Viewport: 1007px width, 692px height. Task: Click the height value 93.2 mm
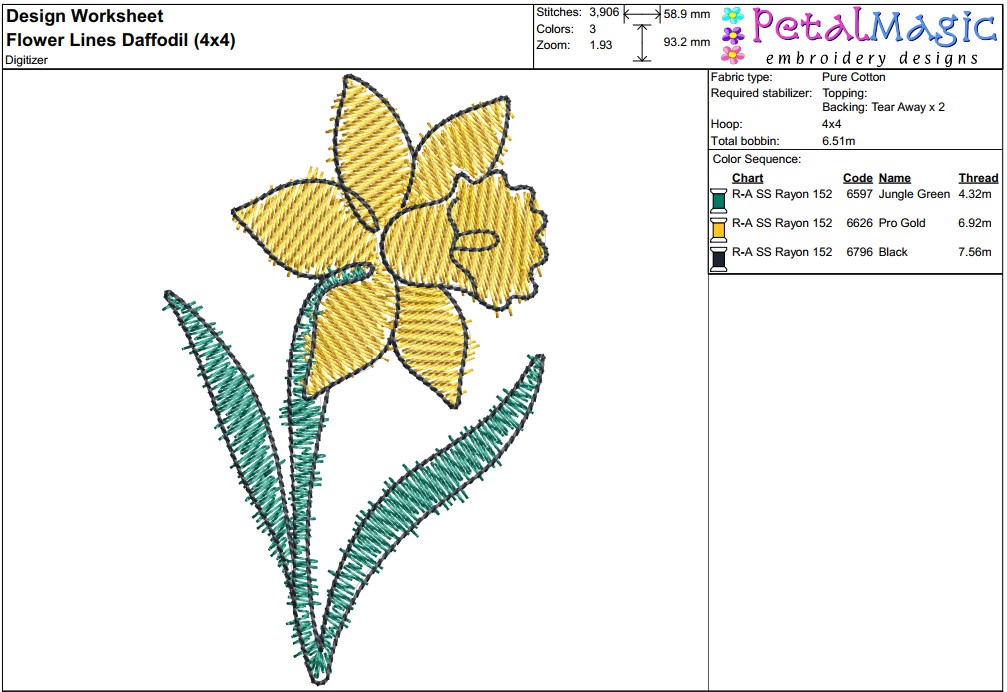[687, 42]
